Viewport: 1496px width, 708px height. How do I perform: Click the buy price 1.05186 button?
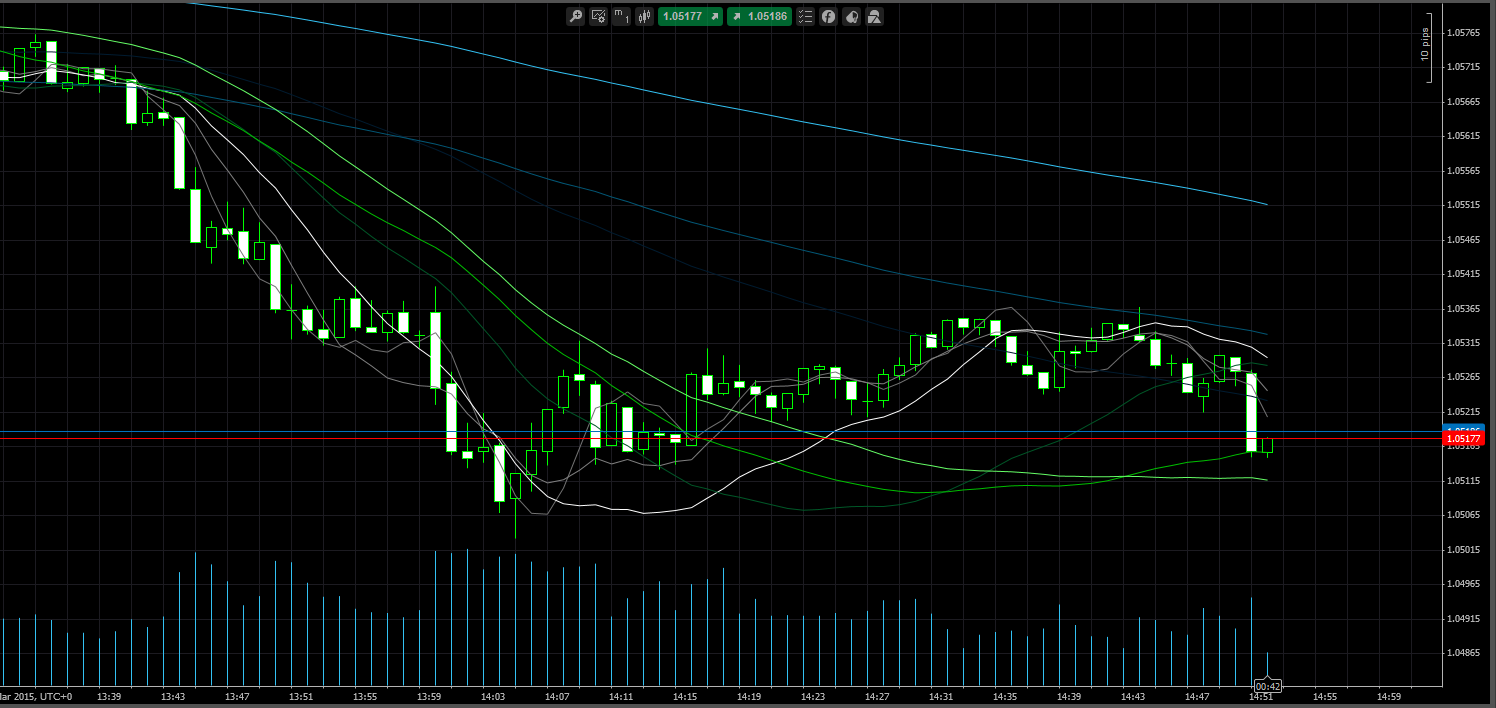click(759, 16)
